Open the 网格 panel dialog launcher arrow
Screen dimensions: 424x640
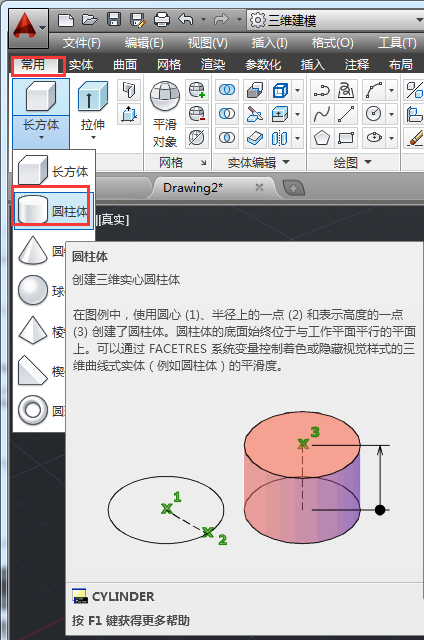click(203, 163)
